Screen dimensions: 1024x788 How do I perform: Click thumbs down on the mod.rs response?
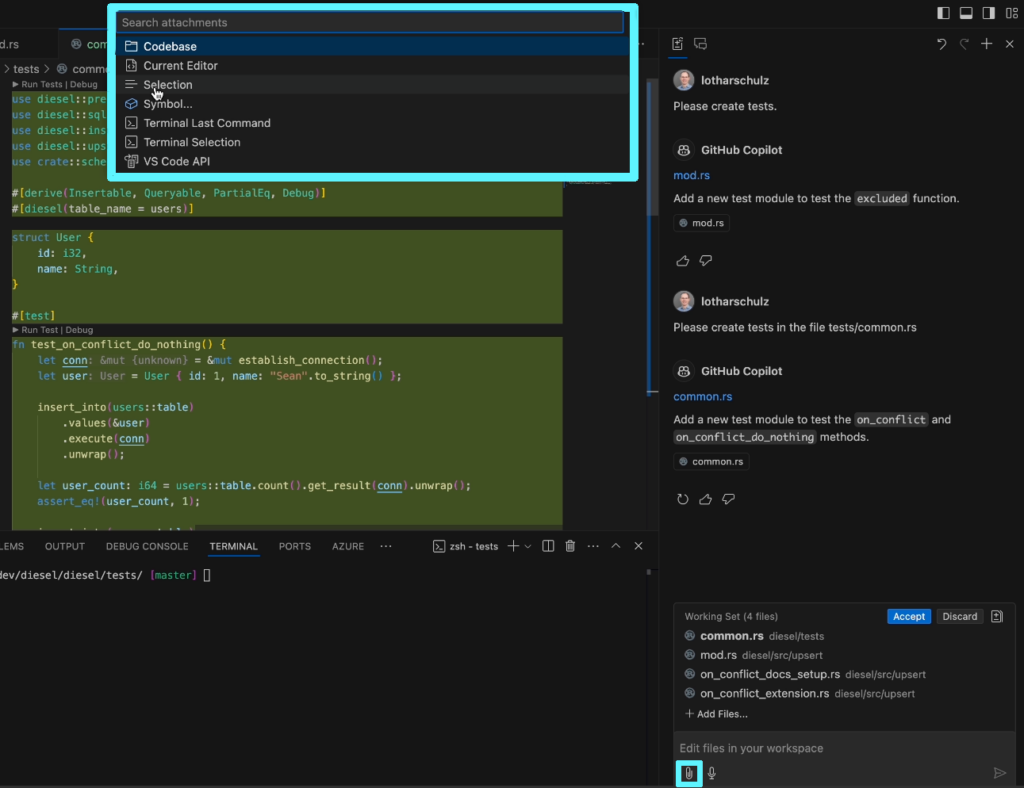(x=706, y=261)
